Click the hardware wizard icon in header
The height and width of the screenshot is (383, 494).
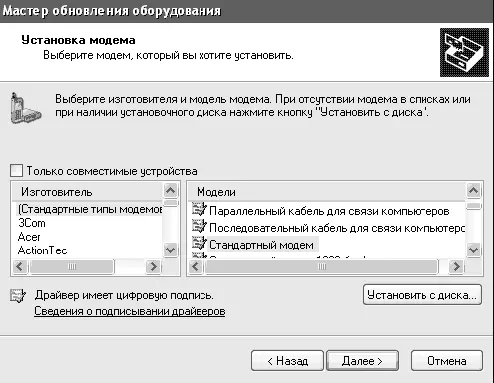[464, 52]
